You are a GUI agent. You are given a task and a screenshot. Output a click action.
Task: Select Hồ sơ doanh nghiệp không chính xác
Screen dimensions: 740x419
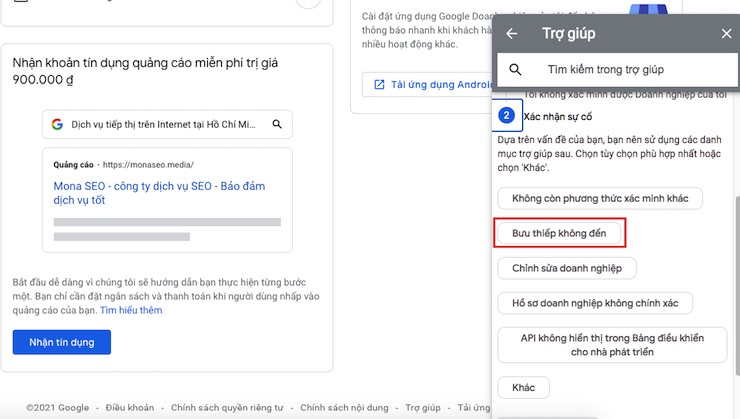click(x=595, y=303)
